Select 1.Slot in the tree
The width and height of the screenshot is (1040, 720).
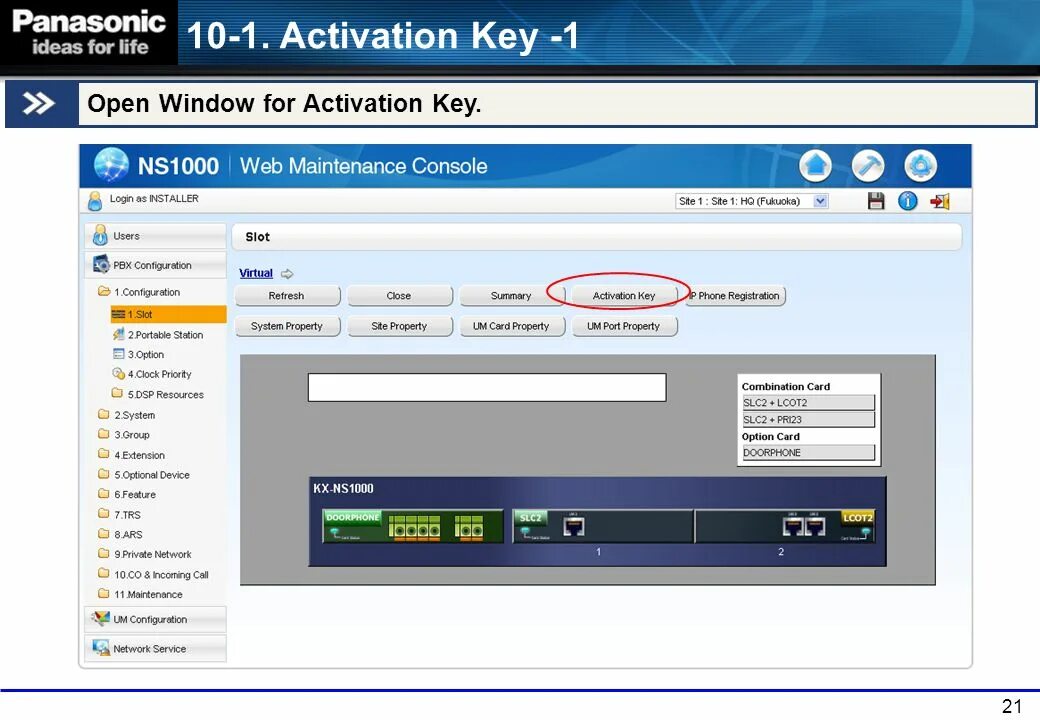coord(168,314)
